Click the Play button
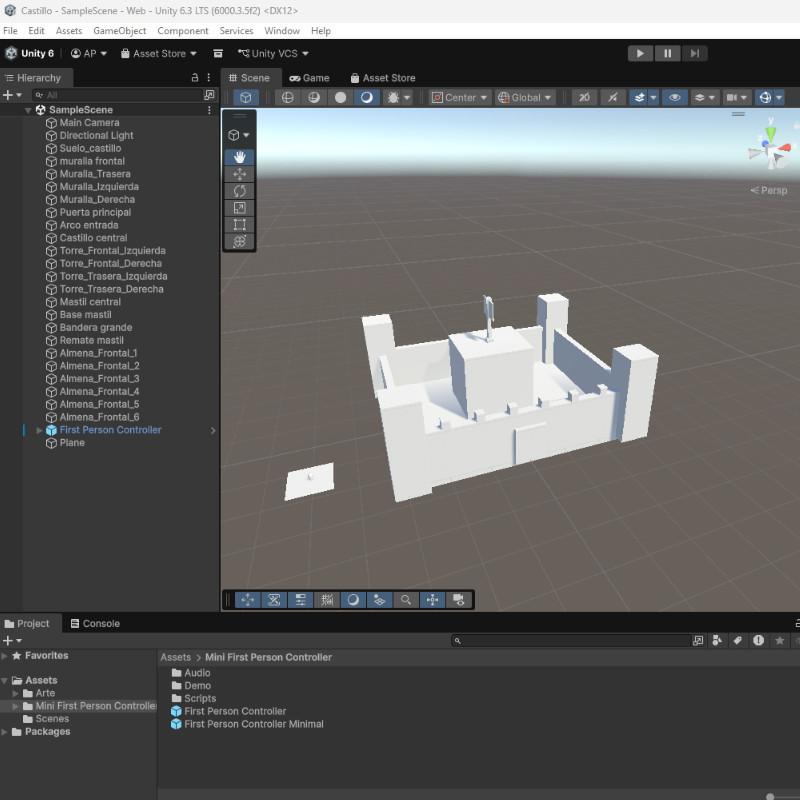 click(x=640, y=54)
